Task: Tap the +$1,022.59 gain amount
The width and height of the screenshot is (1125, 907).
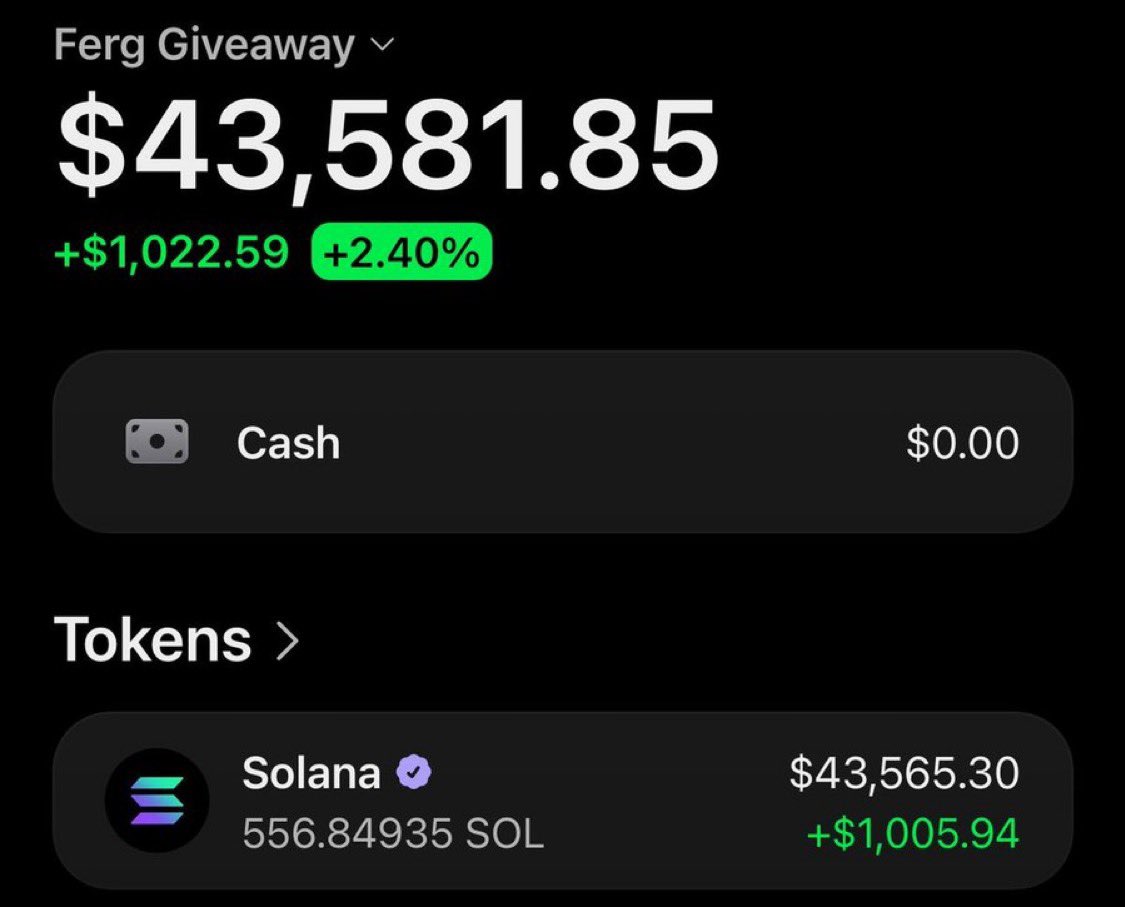Action: (171, 252)
